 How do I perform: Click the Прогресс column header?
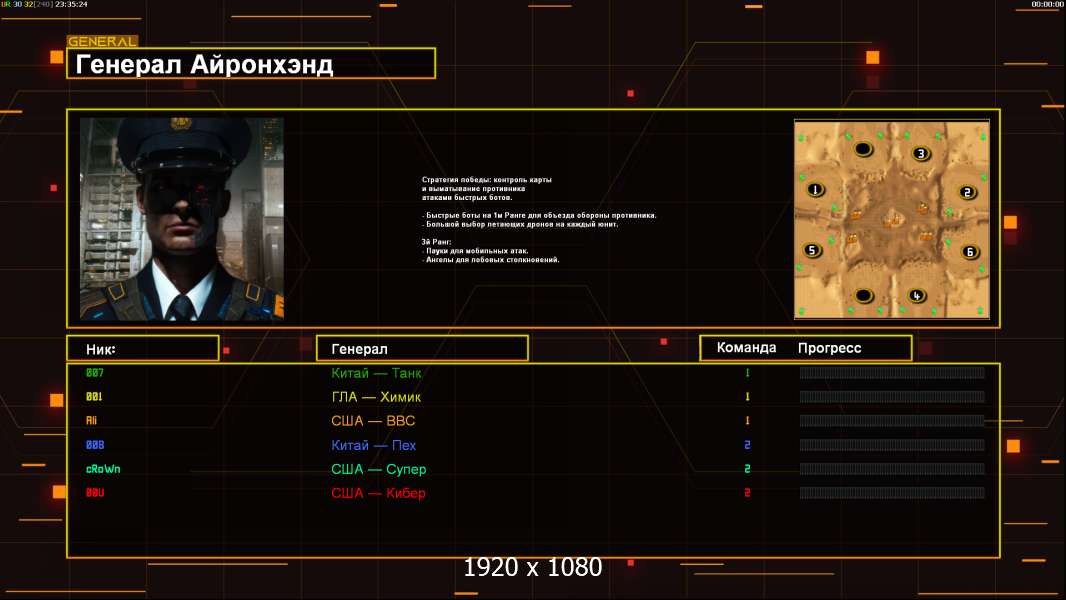pyautogui.click(x=829, y=348)
